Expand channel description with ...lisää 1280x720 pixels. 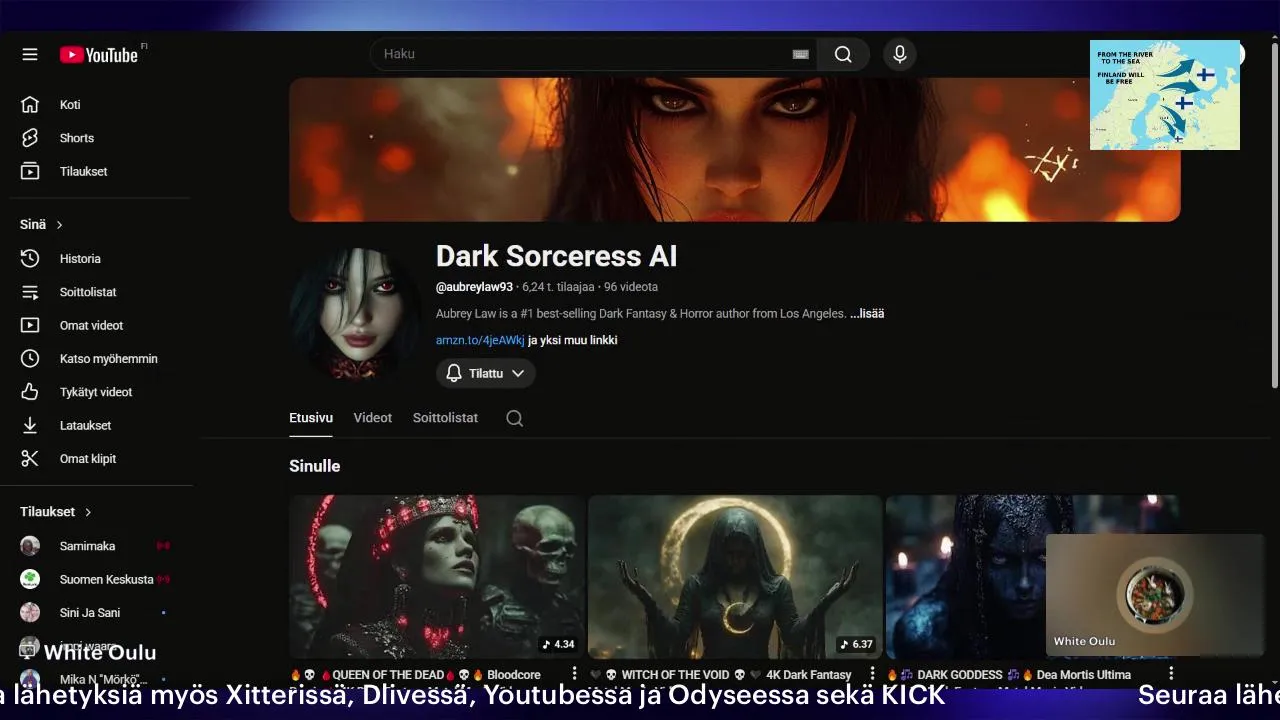[x=867, y=313]
